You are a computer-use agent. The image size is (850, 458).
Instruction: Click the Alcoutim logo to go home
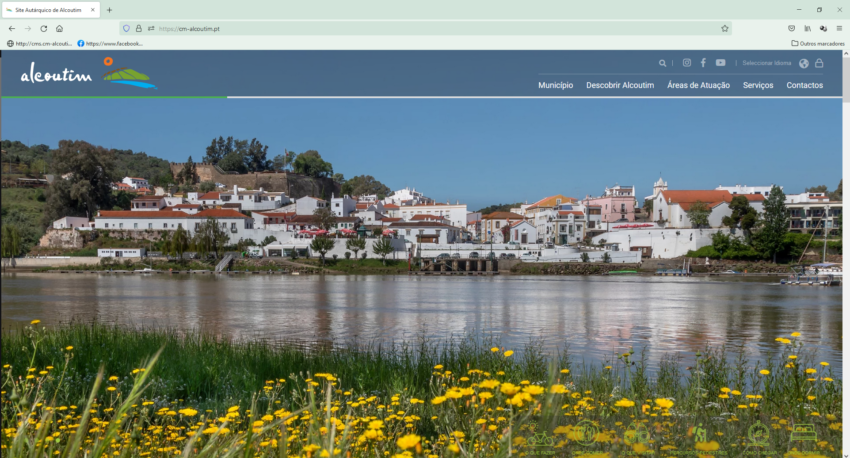pos(88,74)
